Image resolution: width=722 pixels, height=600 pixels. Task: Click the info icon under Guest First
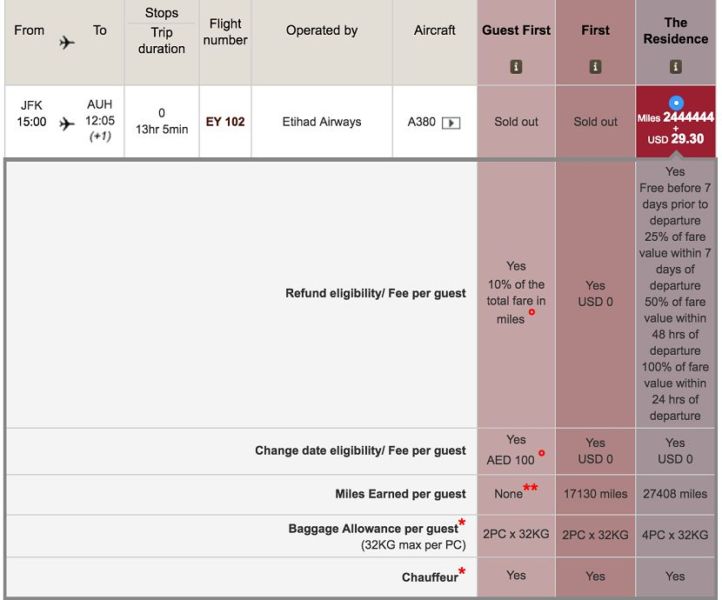(x=516, y=68)
